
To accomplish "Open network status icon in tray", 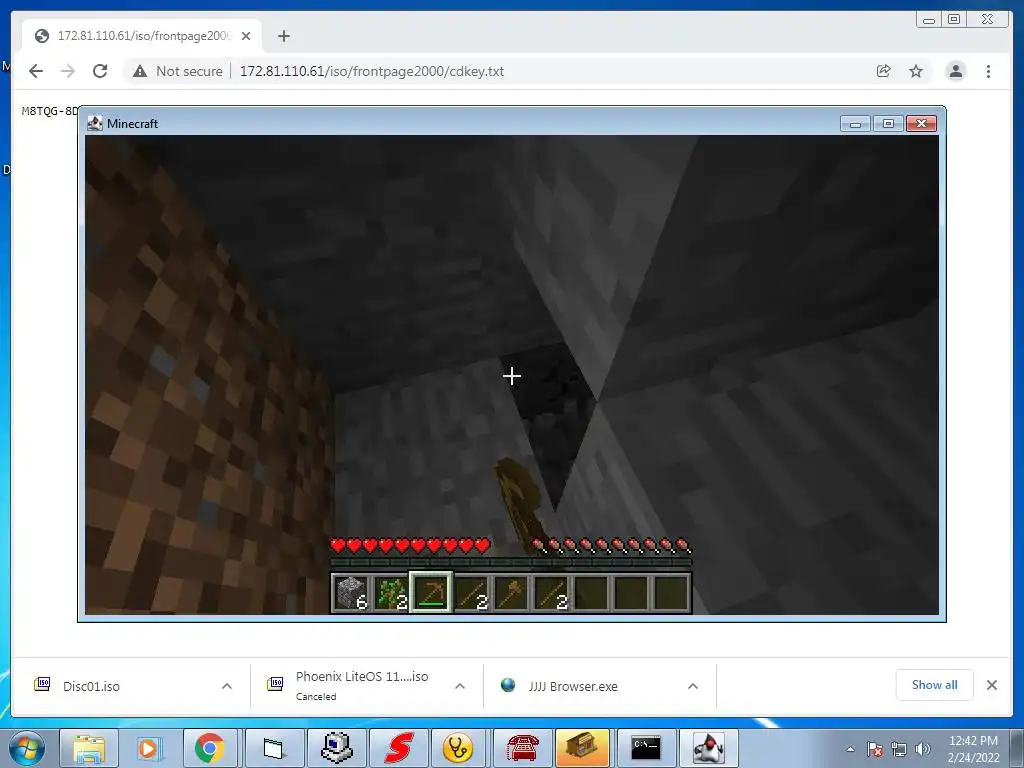I will tap(899, 749).
